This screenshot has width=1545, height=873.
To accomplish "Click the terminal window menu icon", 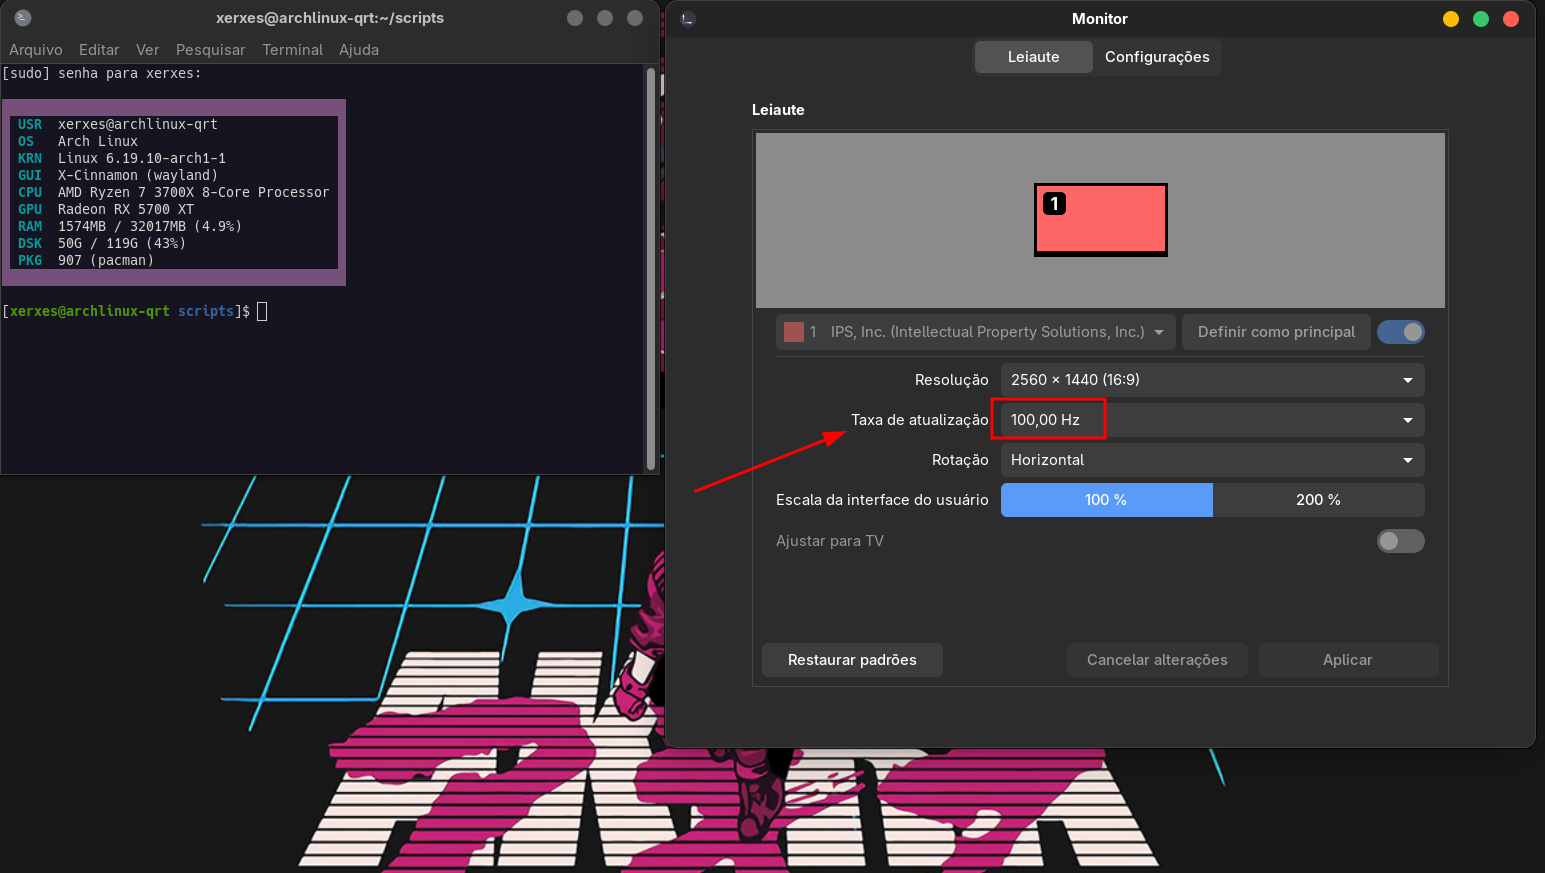I will [x=23, y=18].
